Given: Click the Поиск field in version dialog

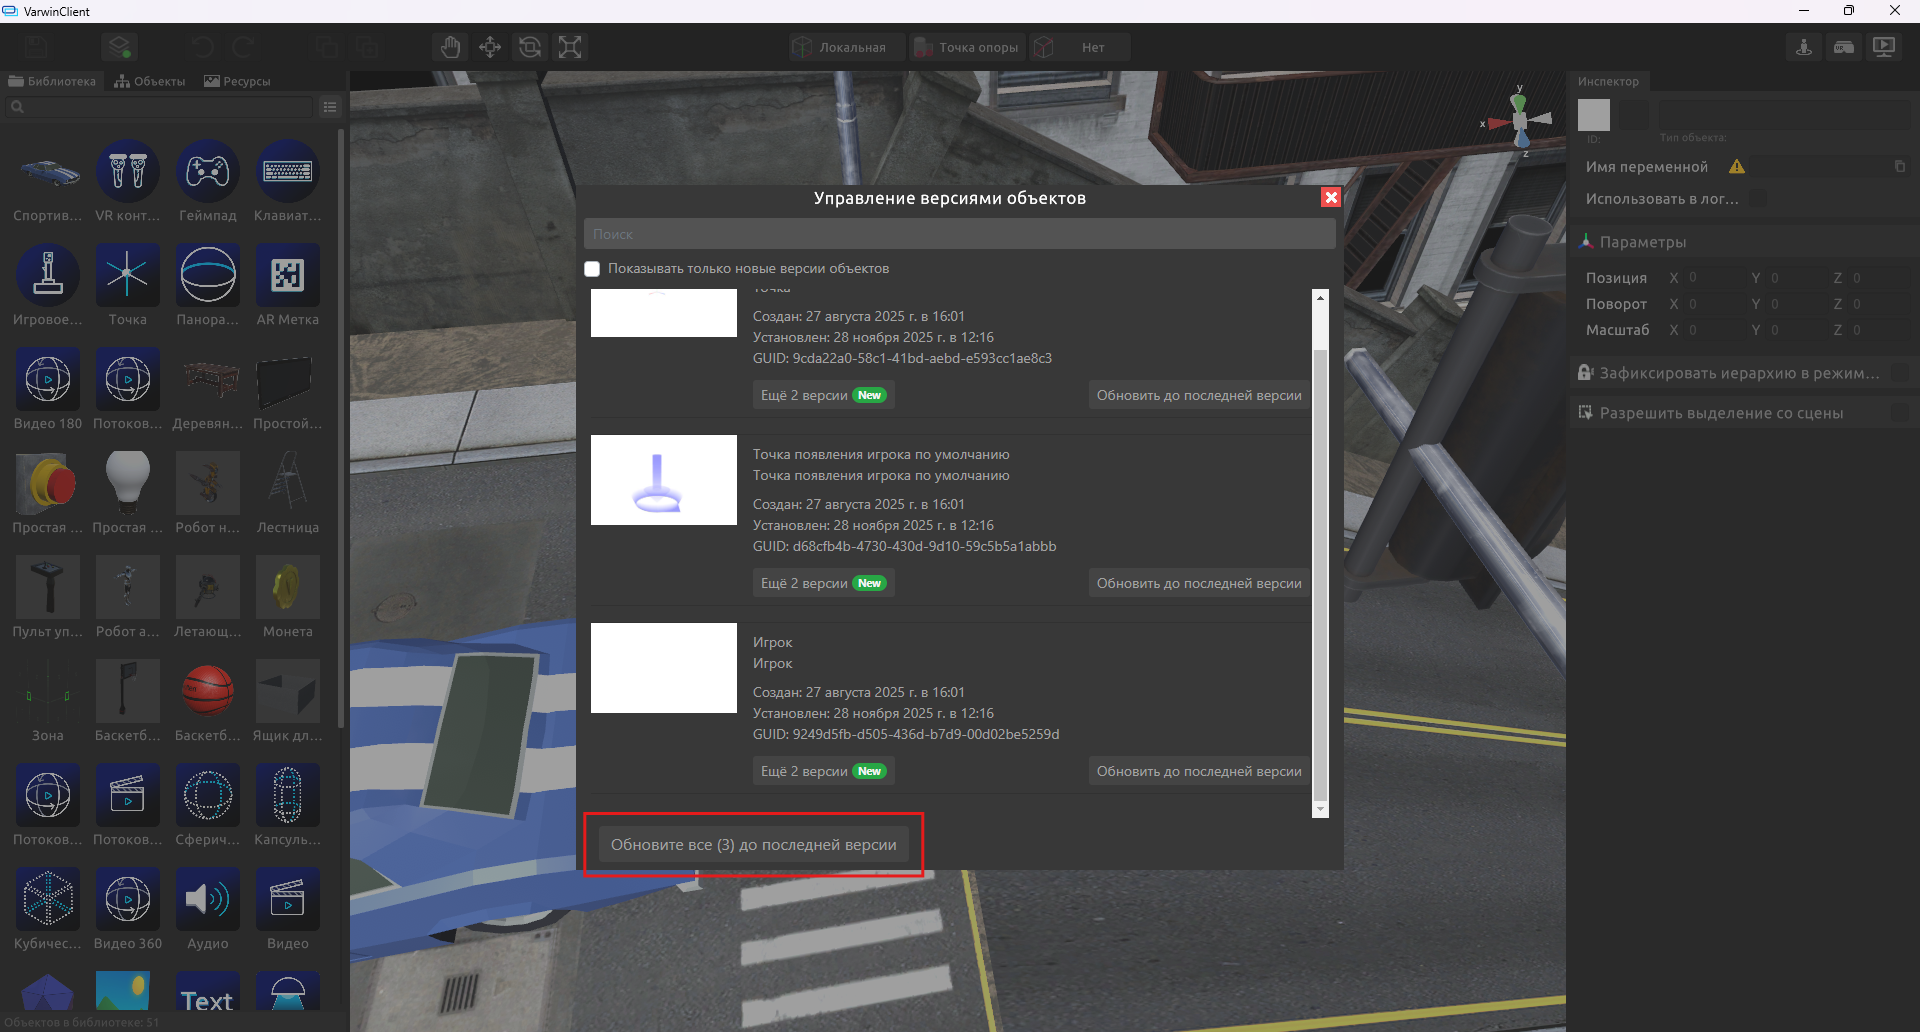Looking at the screenshot, I should 958,234.
